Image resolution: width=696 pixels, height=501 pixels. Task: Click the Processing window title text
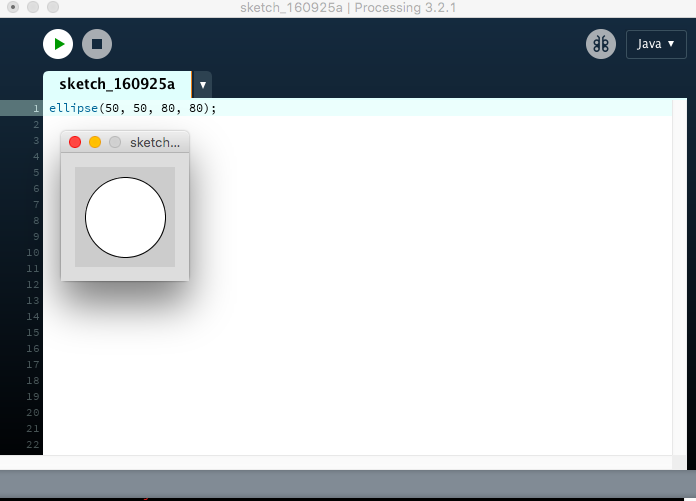pos(348,8)
